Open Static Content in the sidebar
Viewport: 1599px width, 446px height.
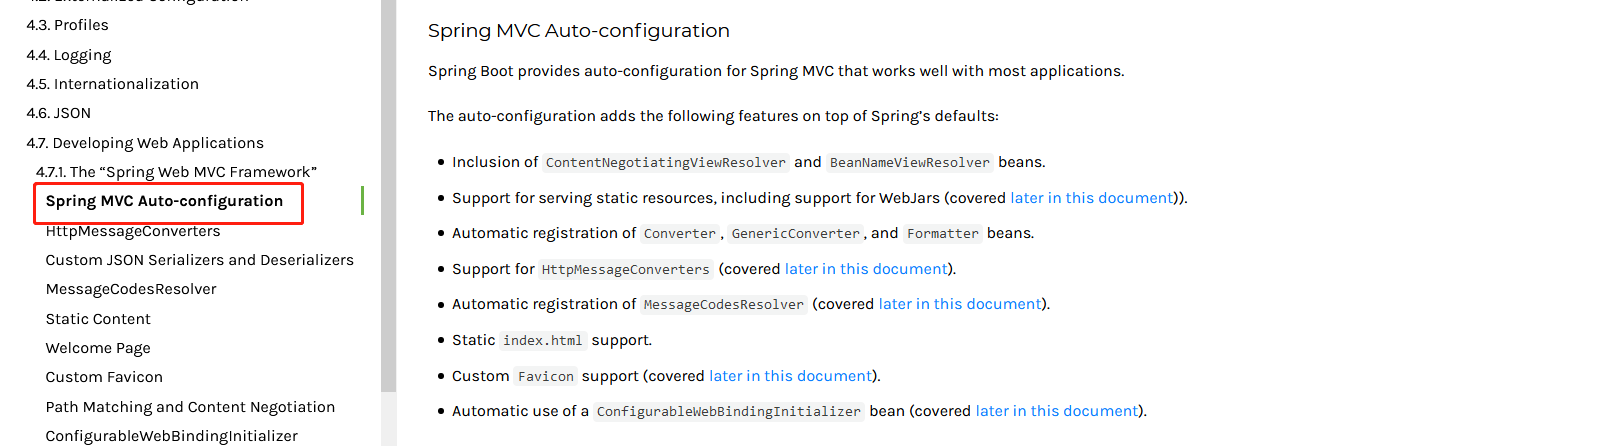click(98, 319)
